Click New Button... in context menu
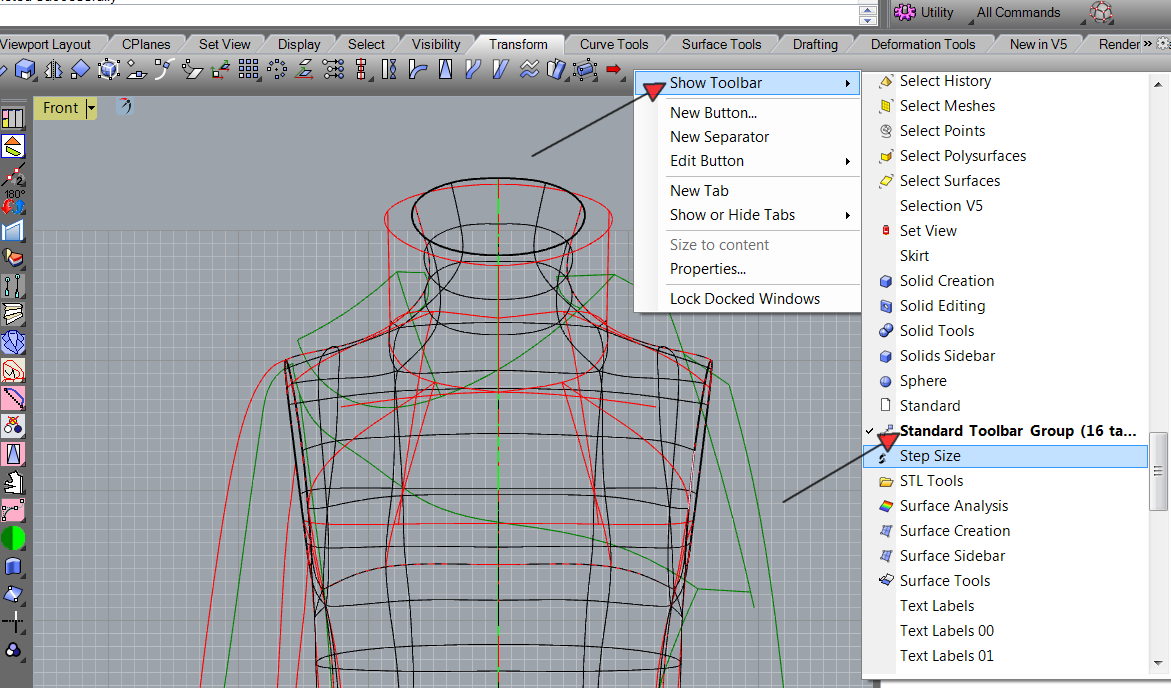 coord(713,113)
